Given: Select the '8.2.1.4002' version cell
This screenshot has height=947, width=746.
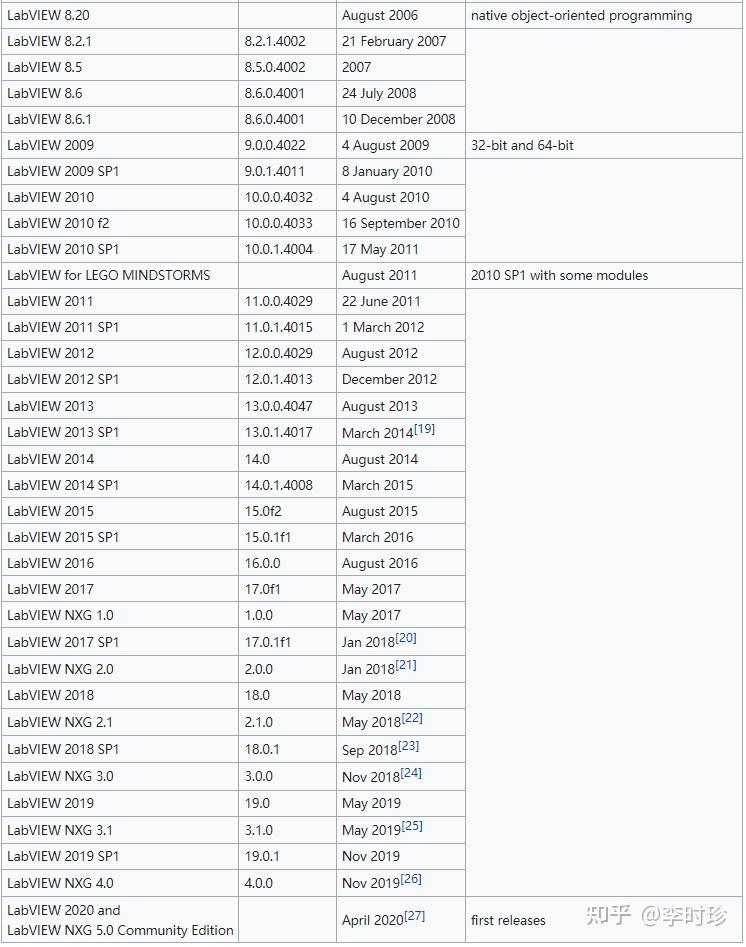Looking at the screenshot, I should pyautogui.click(x=288, y=41).
